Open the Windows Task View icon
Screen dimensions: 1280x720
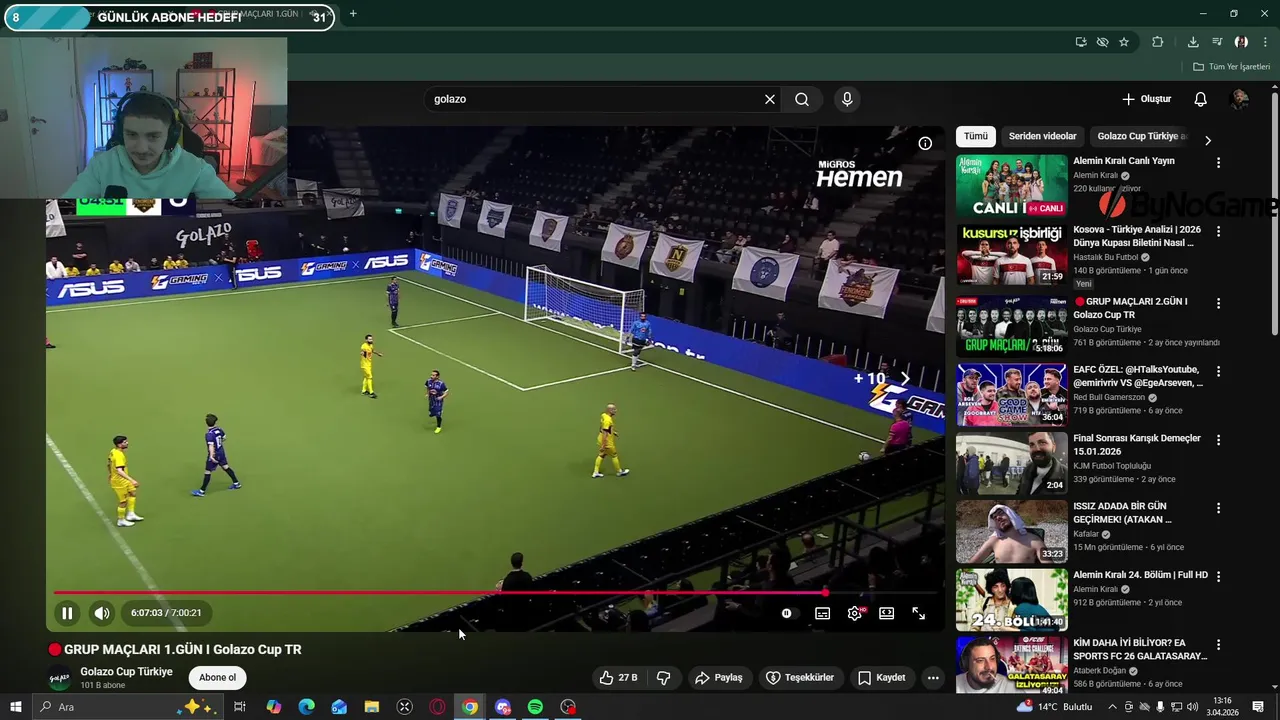(x=240, y=707)
